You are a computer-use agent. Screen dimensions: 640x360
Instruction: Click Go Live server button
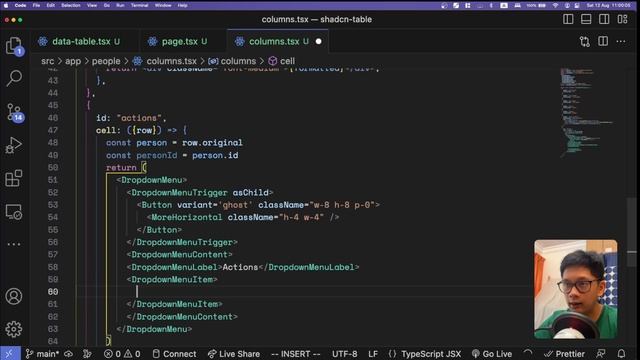(x=492, y=353)
